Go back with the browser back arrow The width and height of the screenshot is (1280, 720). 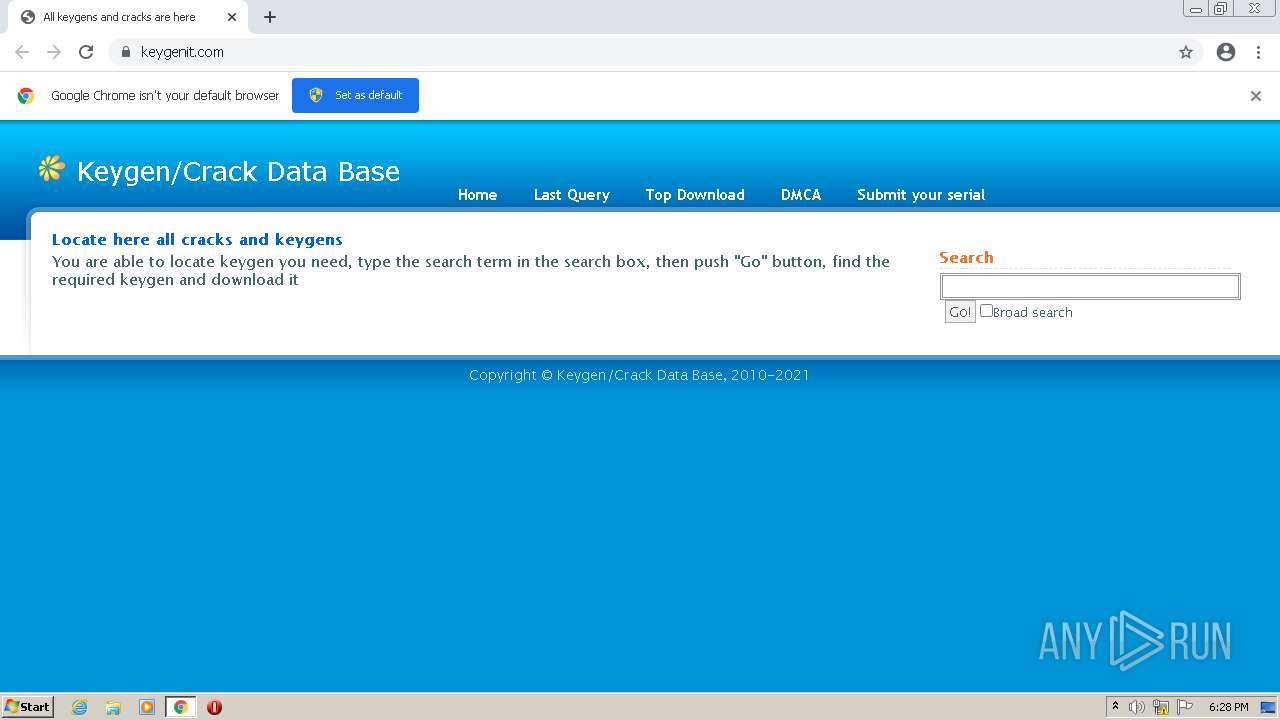pos(22,52)
